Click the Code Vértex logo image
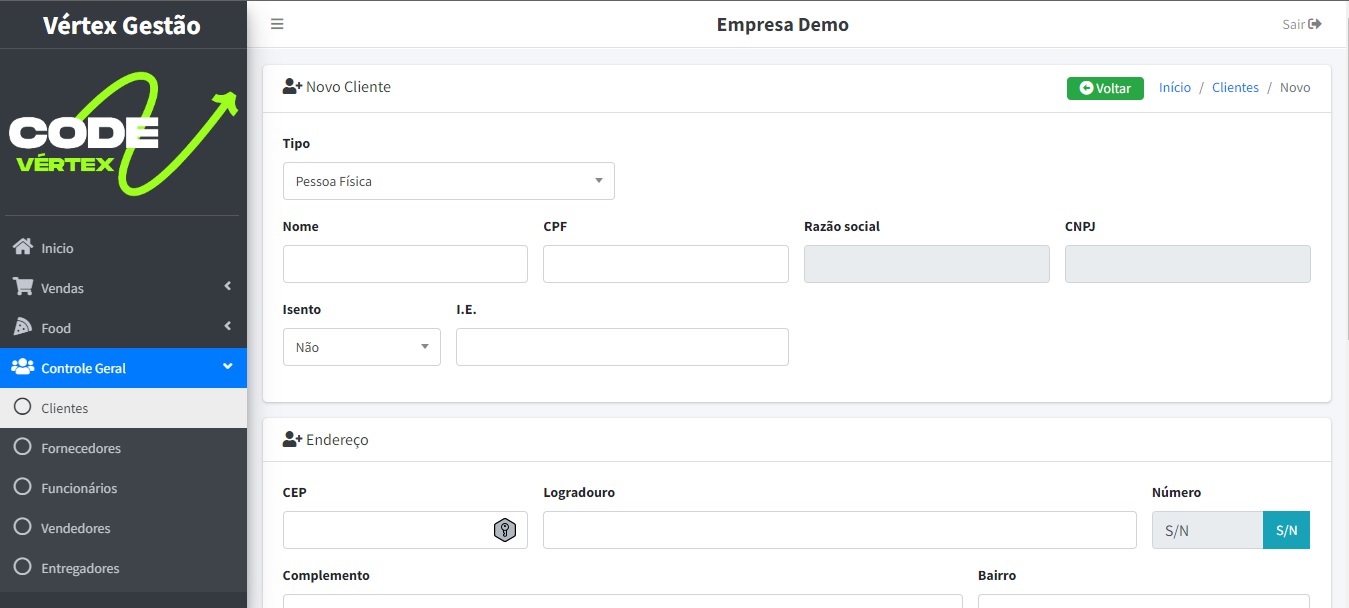 (123, 133)
